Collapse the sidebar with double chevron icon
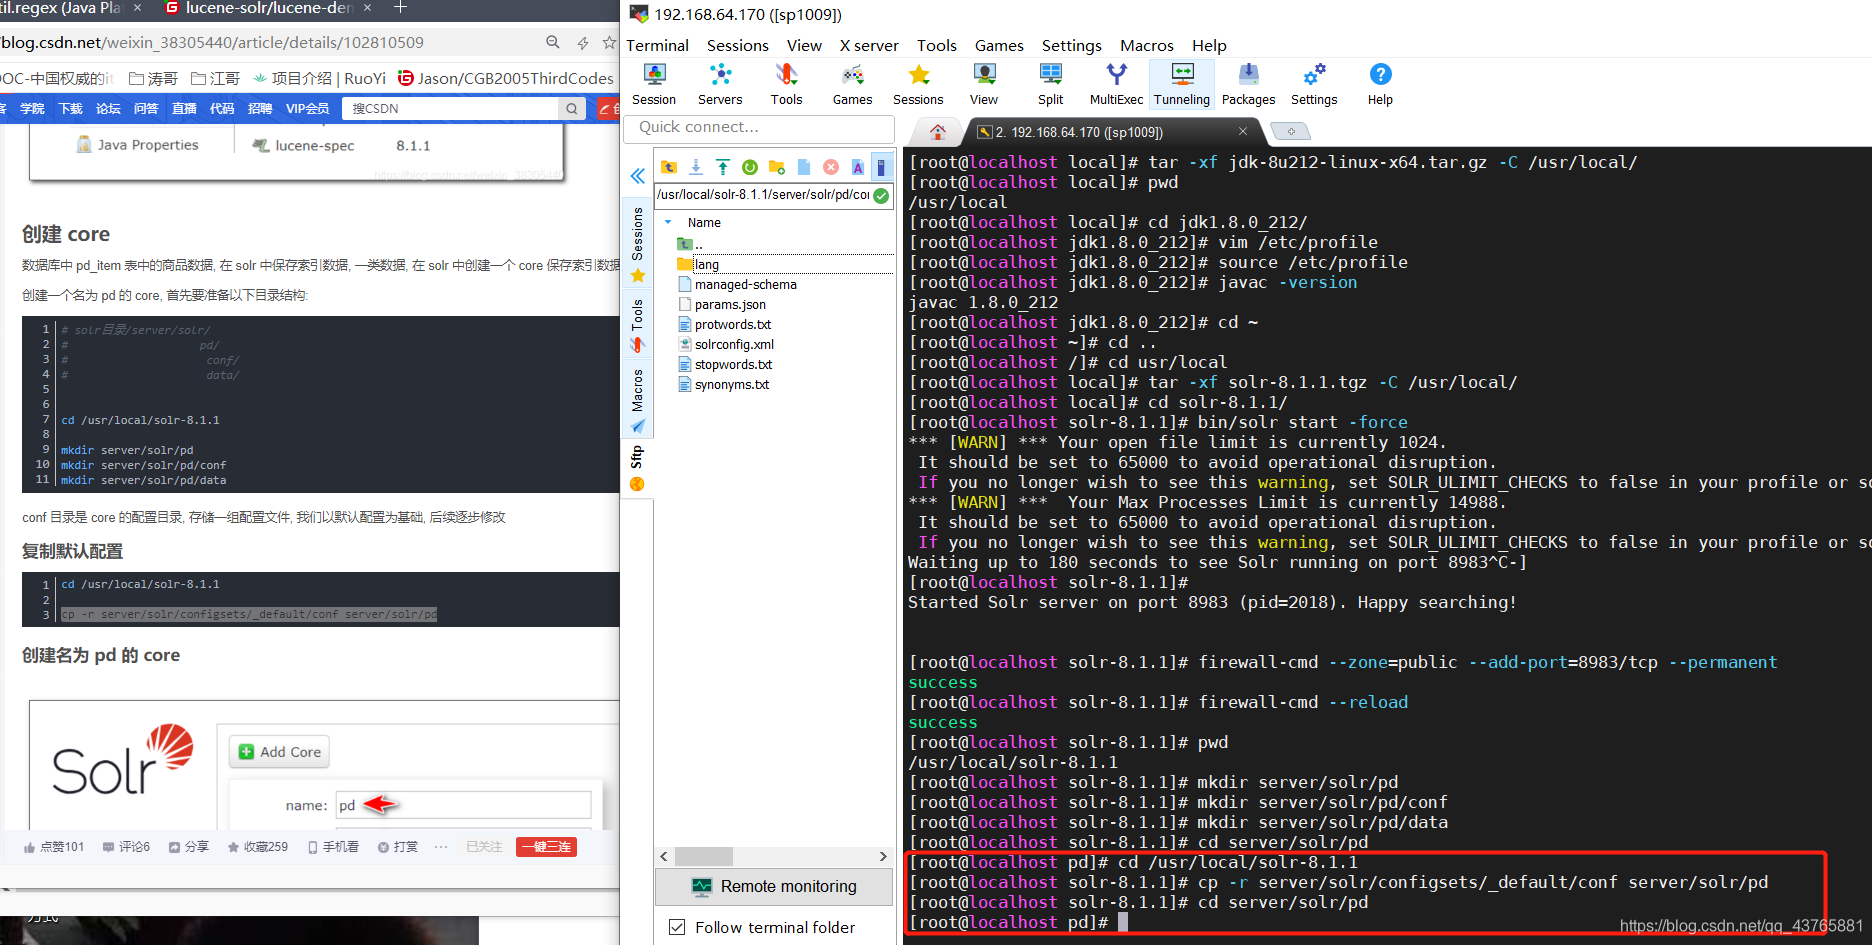This screenshot has height=945, width=1872. tap(638, 176)
